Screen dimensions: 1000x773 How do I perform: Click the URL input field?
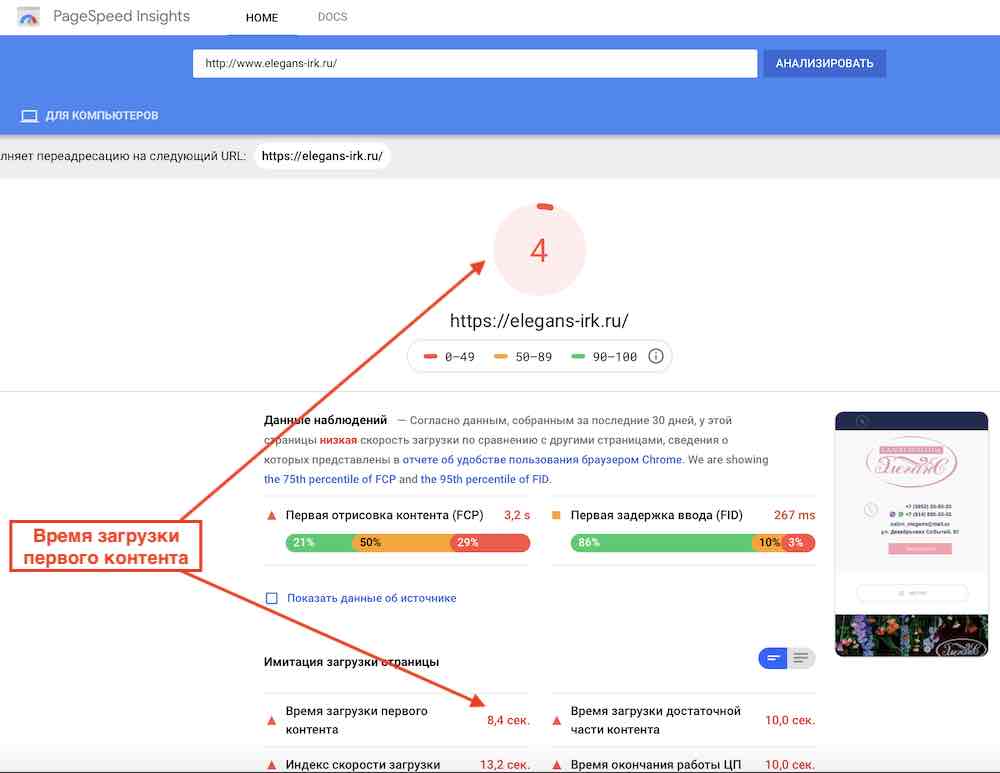(x=475, y=64)
